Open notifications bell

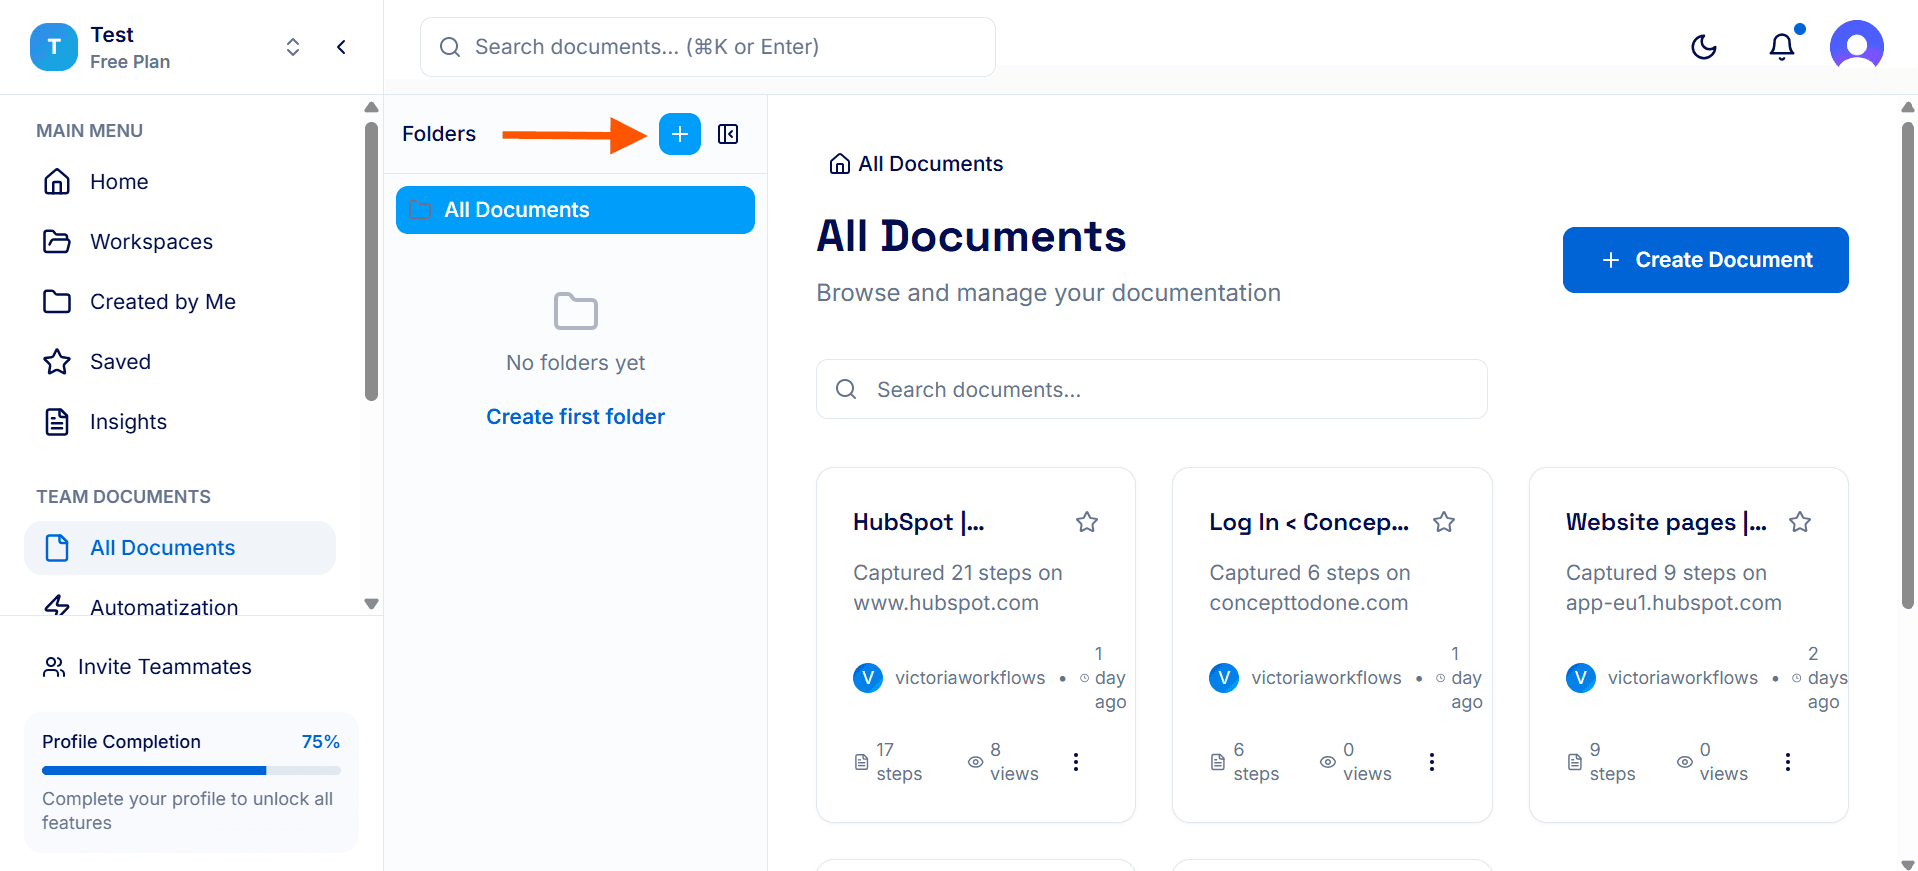[x=1782, y=47]
